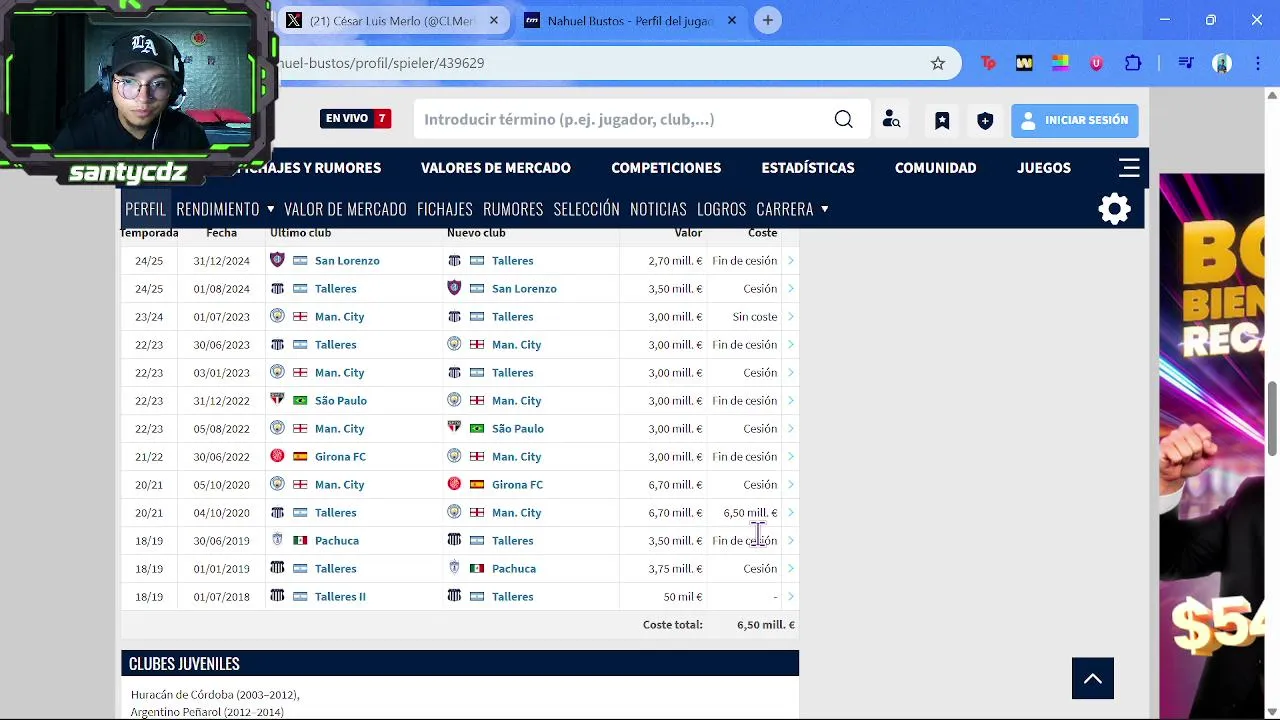
Task: Open the Chrome profile avatar
Action: point(1222,63)
